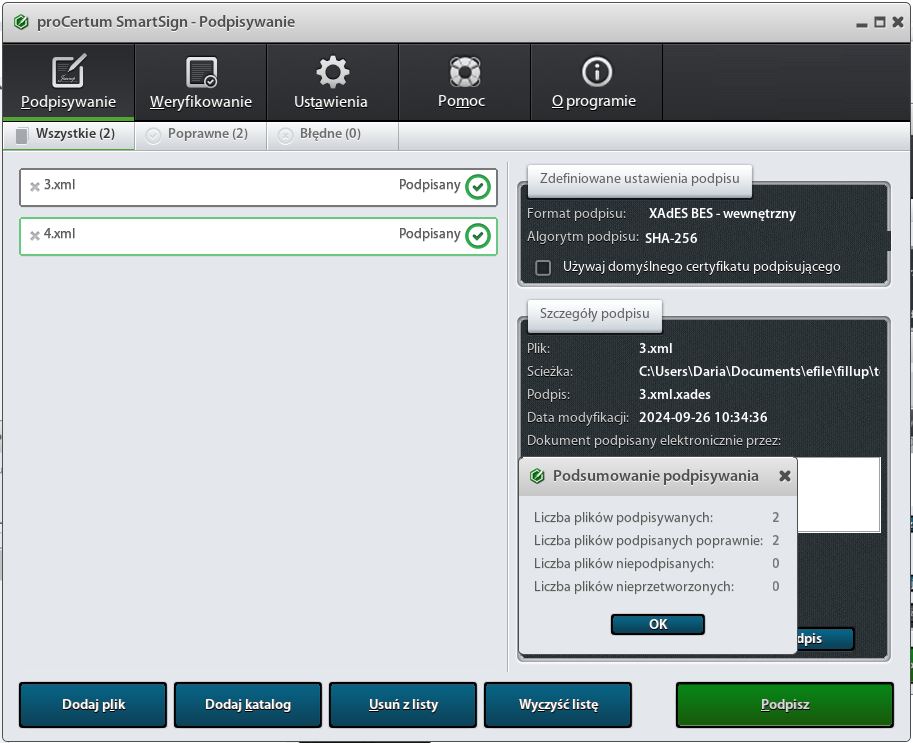Enable Używaj domyślnego certyfikatu podpisującego checkbox
Screen dimensions: 913x743
click(x=543, y=267)
